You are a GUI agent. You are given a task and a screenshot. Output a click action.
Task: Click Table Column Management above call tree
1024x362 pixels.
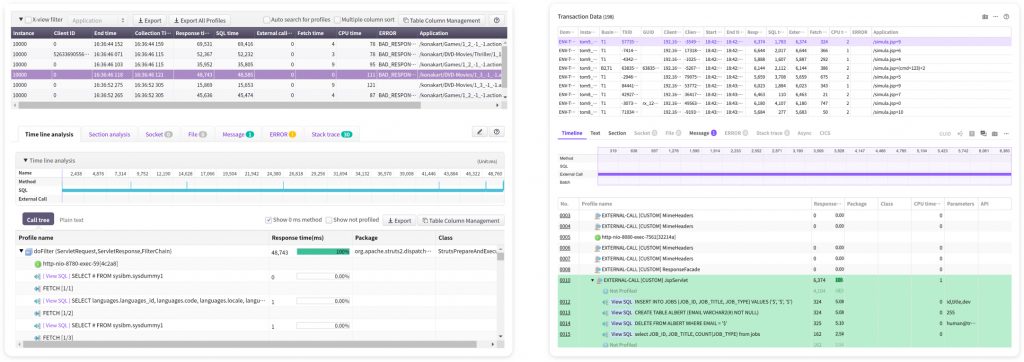461,220
